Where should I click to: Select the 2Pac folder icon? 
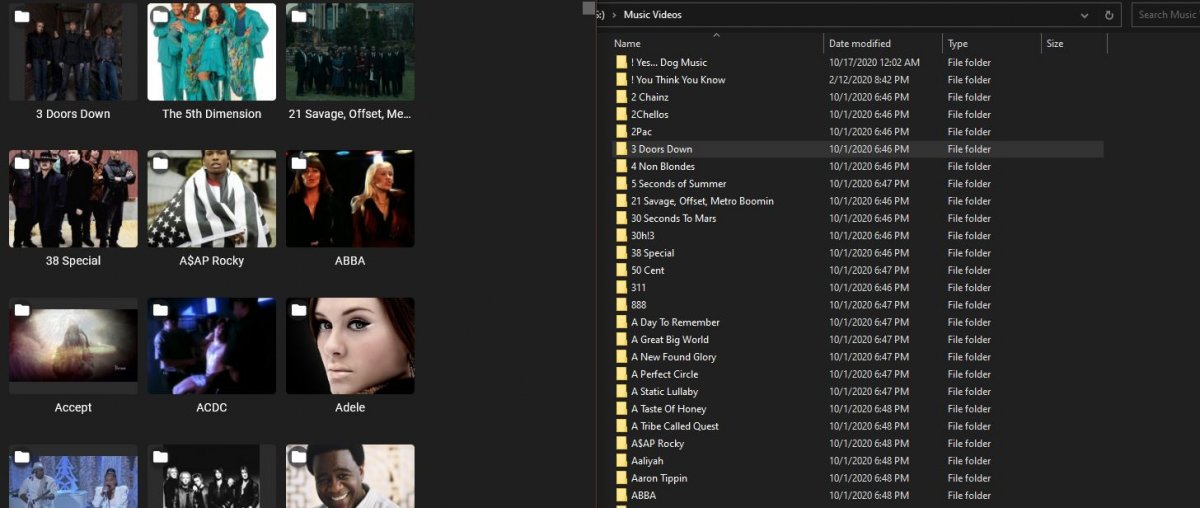coord(622,132)
